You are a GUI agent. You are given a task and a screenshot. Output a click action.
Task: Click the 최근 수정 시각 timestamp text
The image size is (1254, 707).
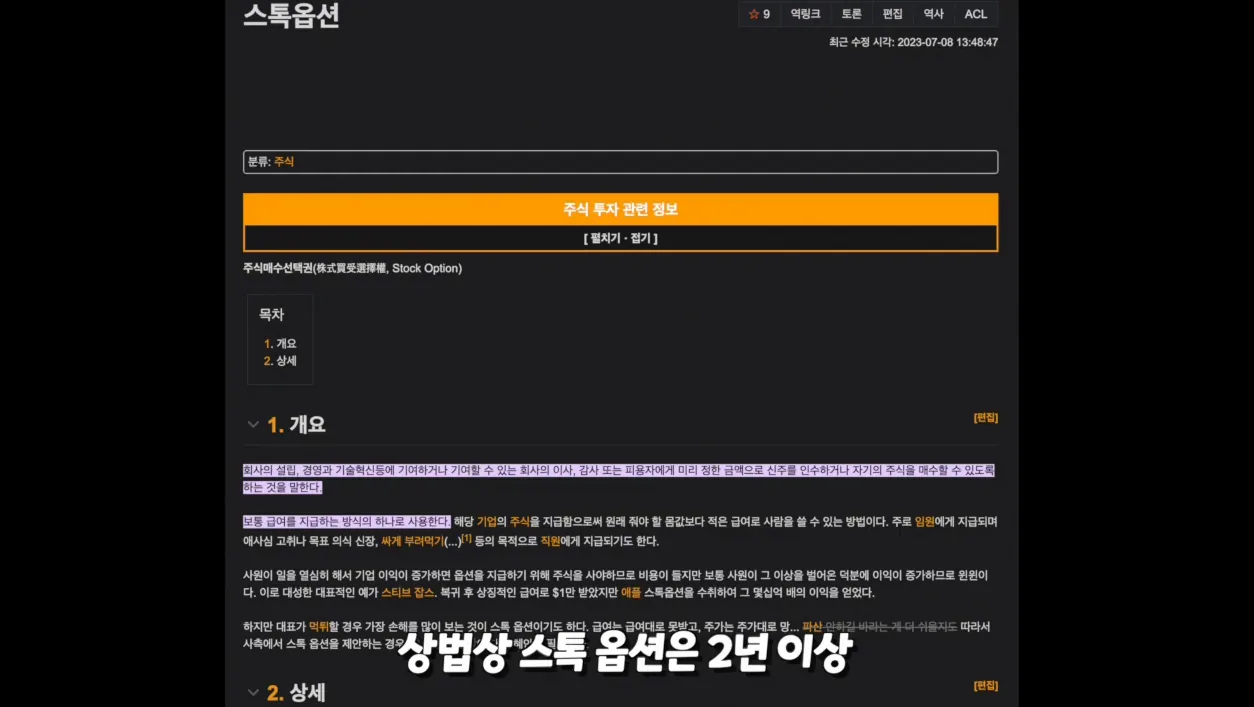click(913, 43)
